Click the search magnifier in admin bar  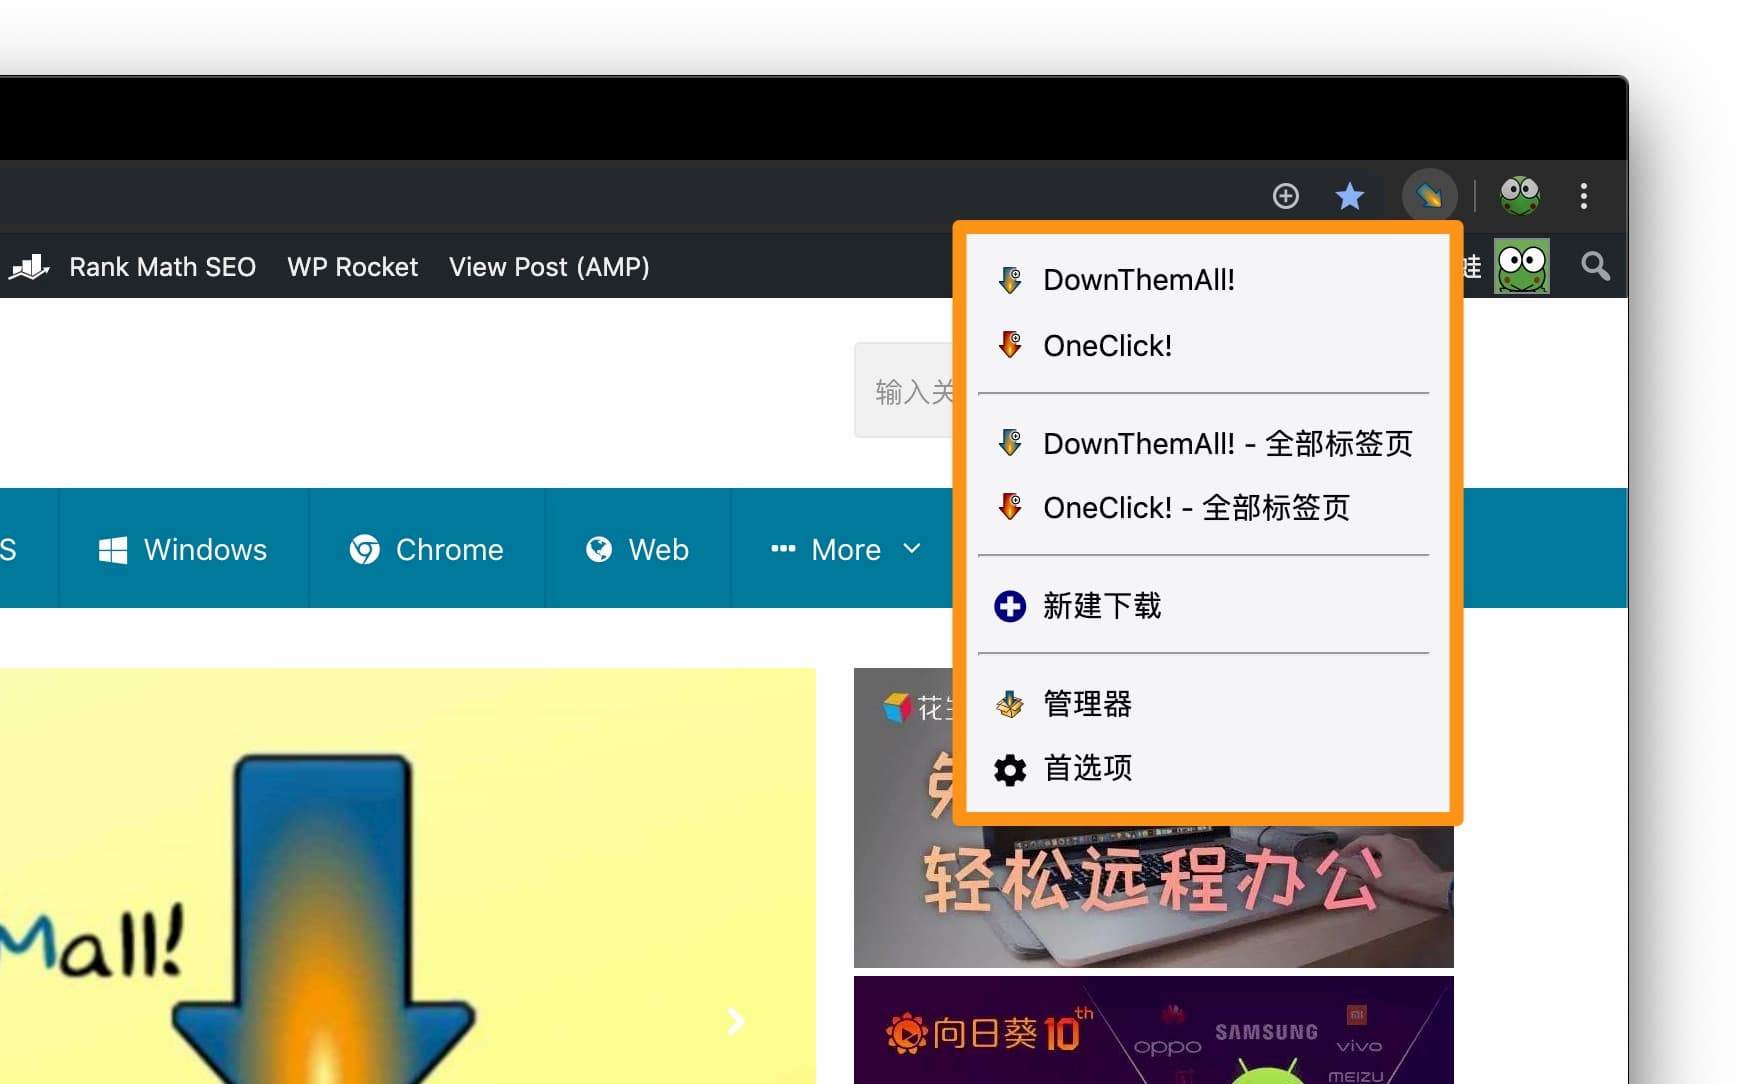pyautogui.click(x=1595, y=266)
